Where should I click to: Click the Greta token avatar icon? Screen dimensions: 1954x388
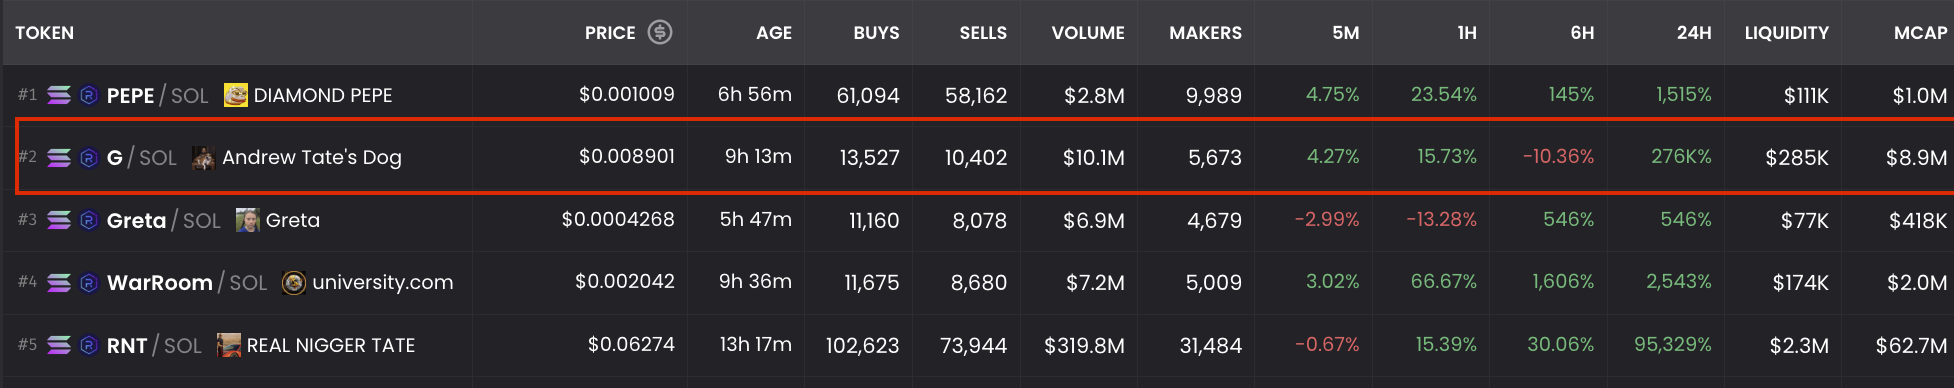(x=248, y=220)
